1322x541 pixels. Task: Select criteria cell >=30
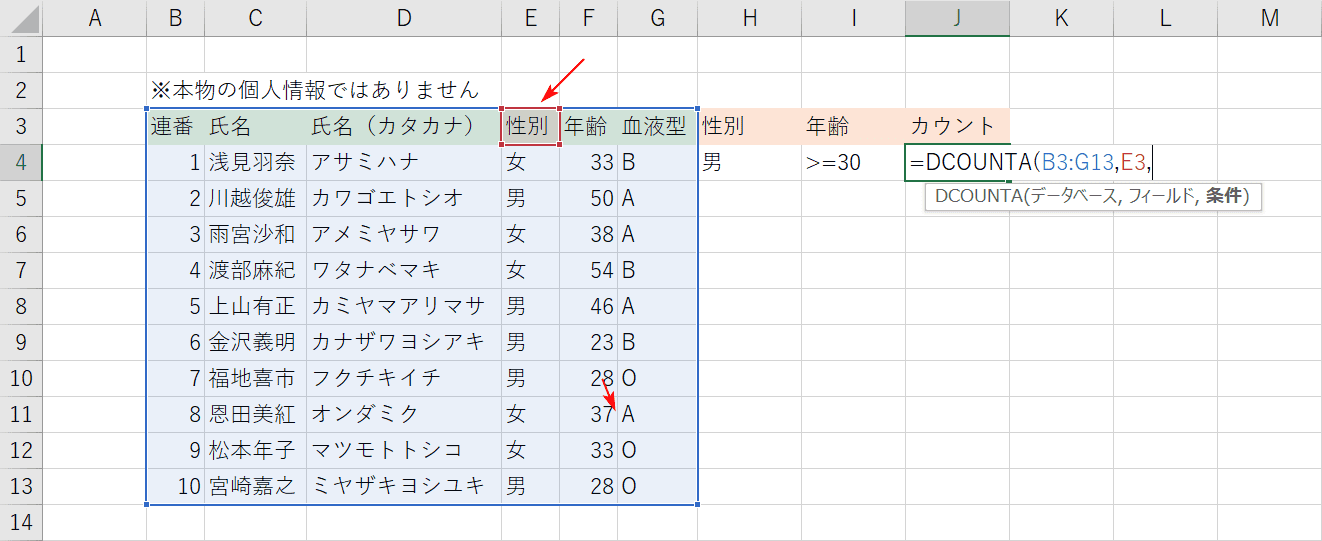pos(853,162)
